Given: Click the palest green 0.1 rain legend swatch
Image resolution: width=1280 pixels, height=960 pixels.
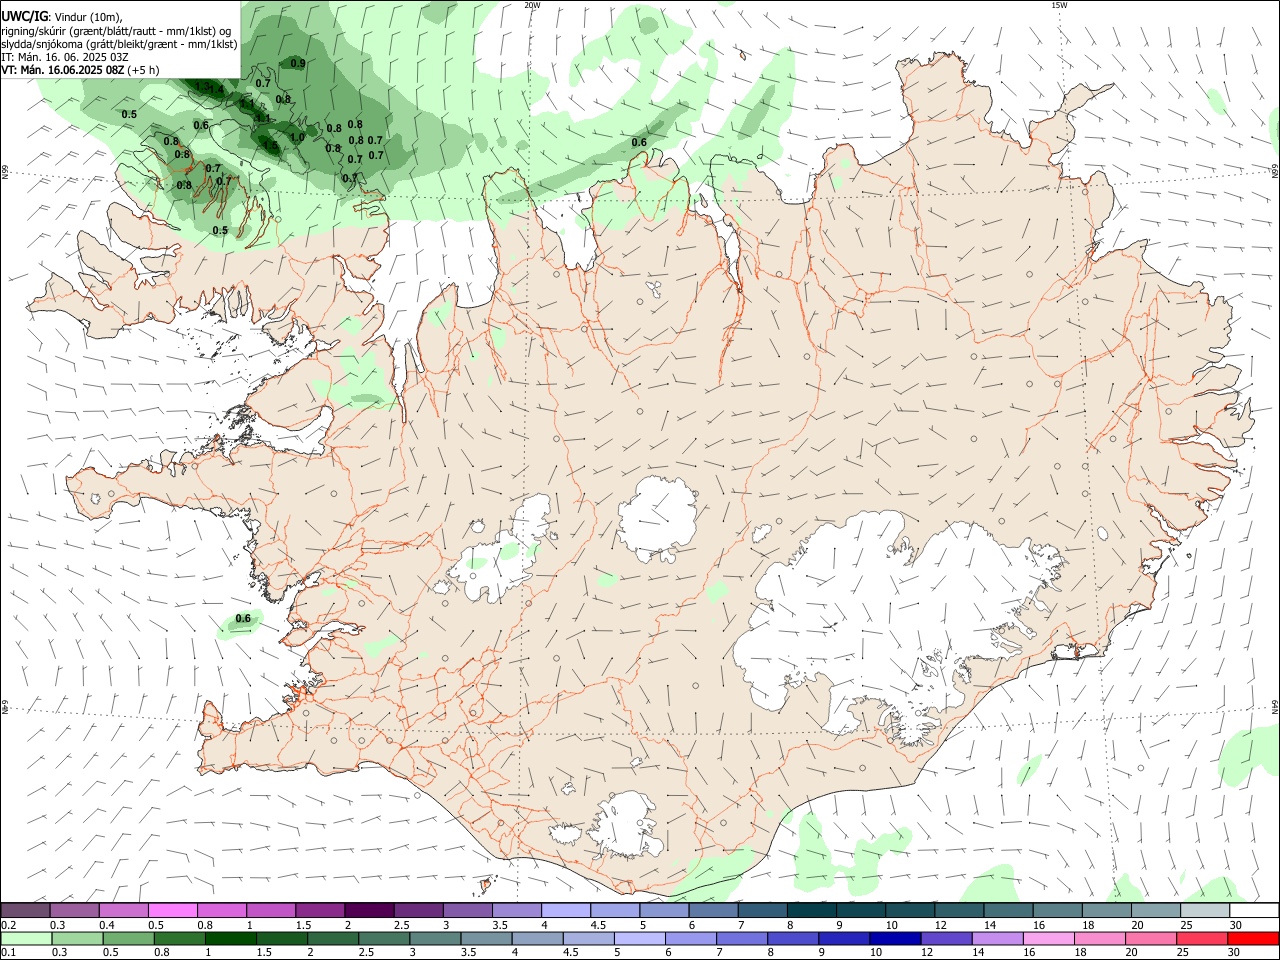Looking at the screenshot, I should click(x=27, y=939).
